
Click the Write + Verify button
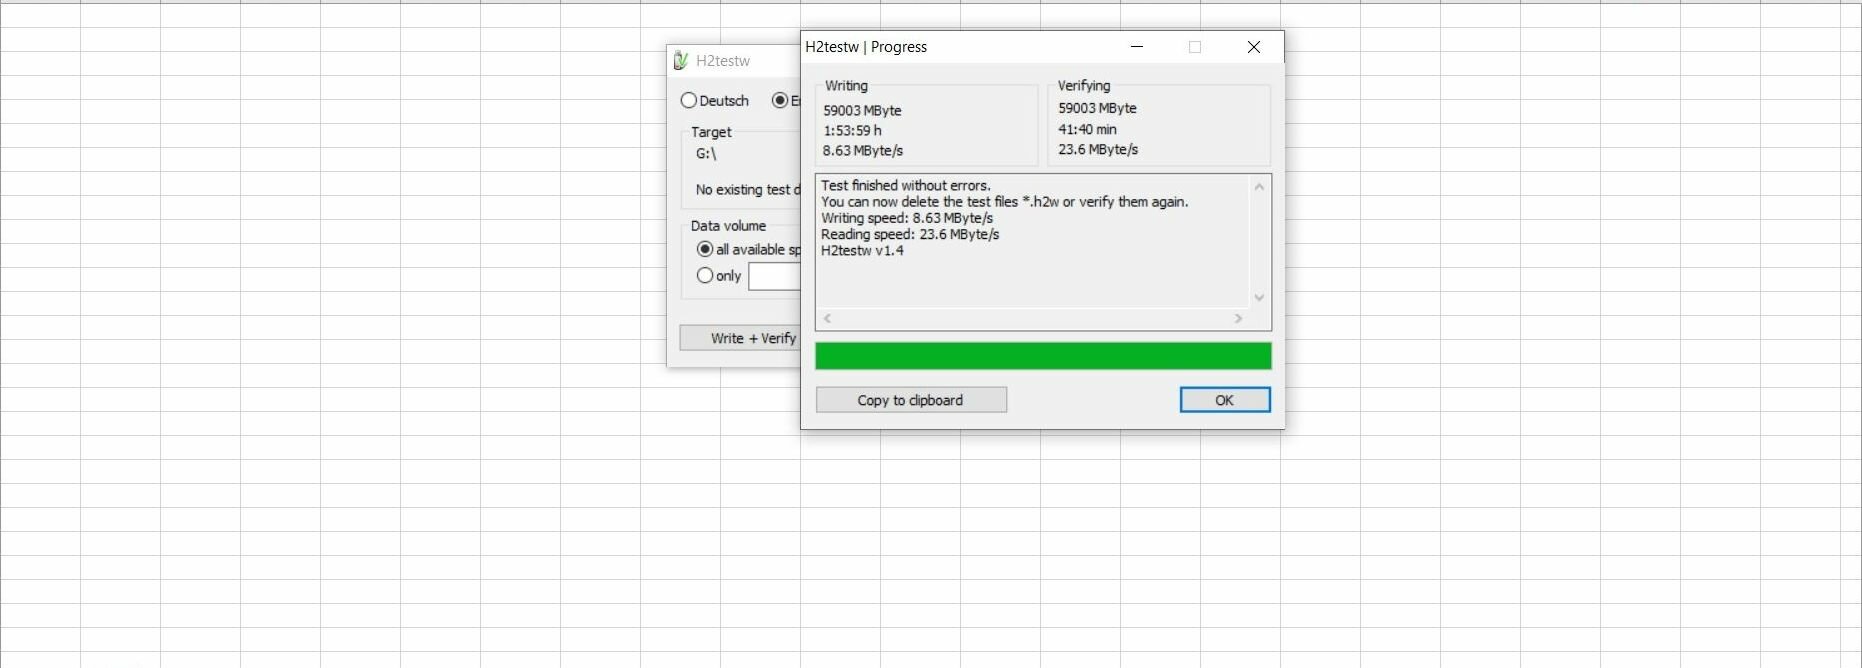pos(740,338)
